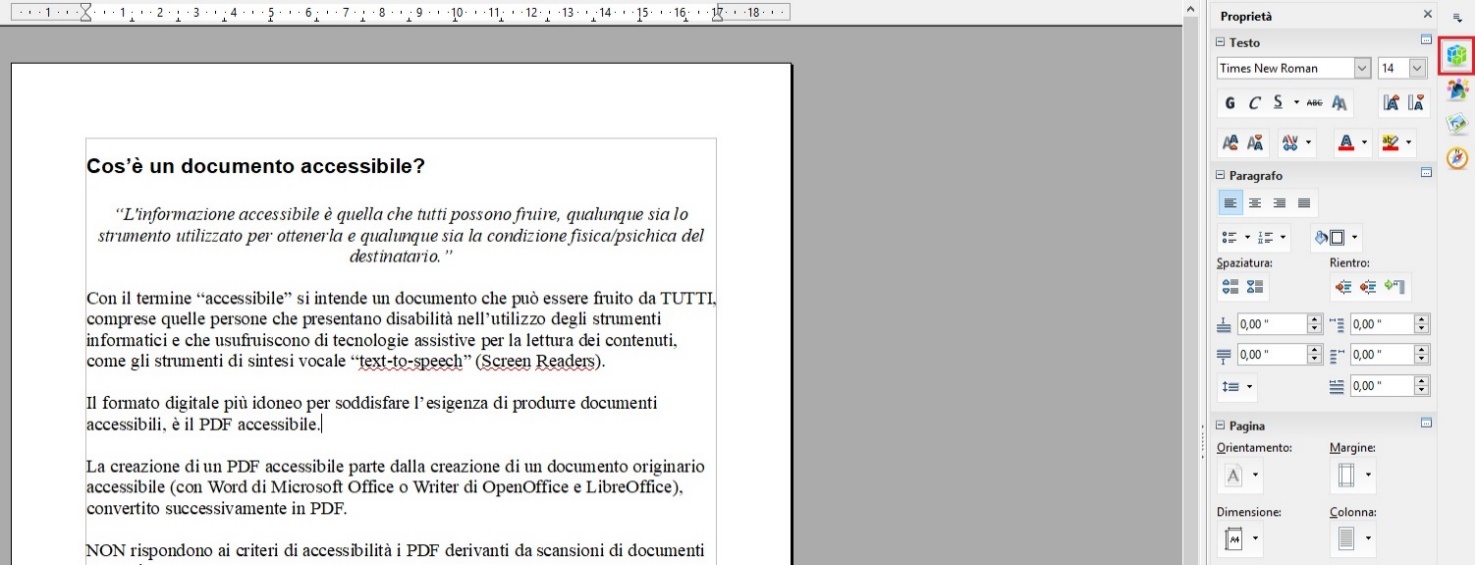Open the Properties deck in sidebar tab bar
The height and width of the screenshot is (565, 1475).
(1457, 55)
